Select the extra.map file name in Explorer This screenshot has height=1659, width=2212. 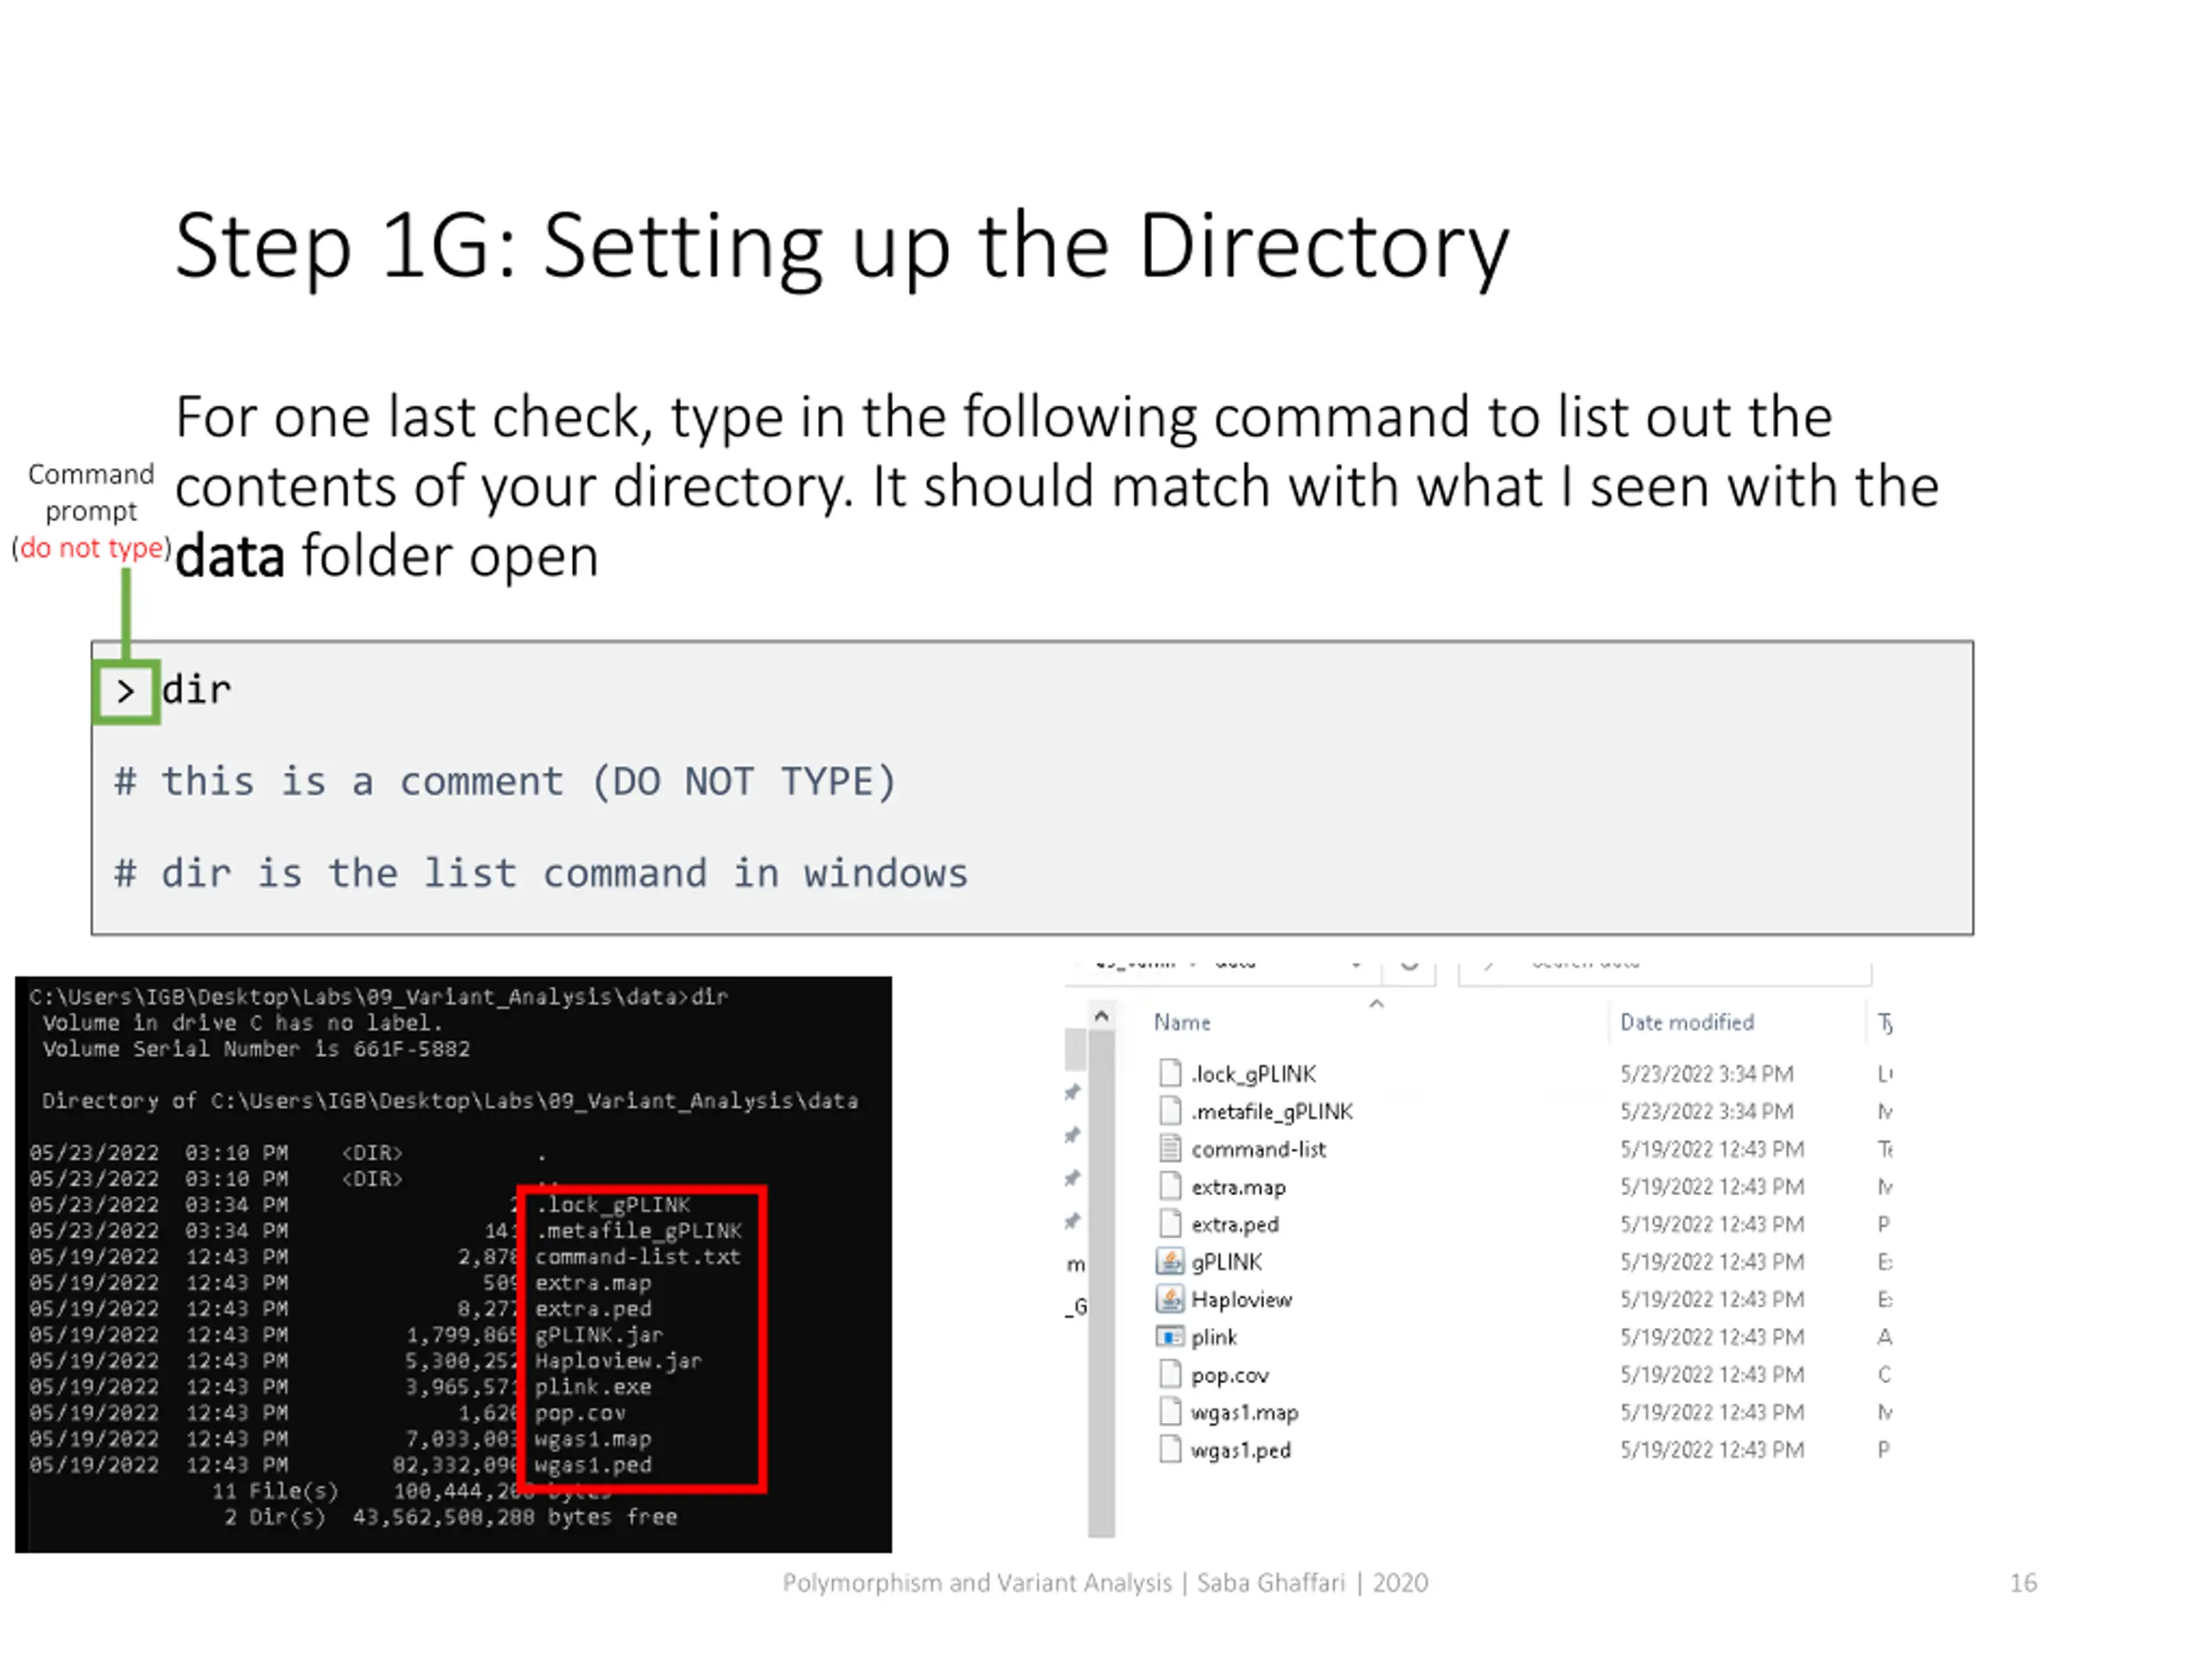coord(1238,1187)
